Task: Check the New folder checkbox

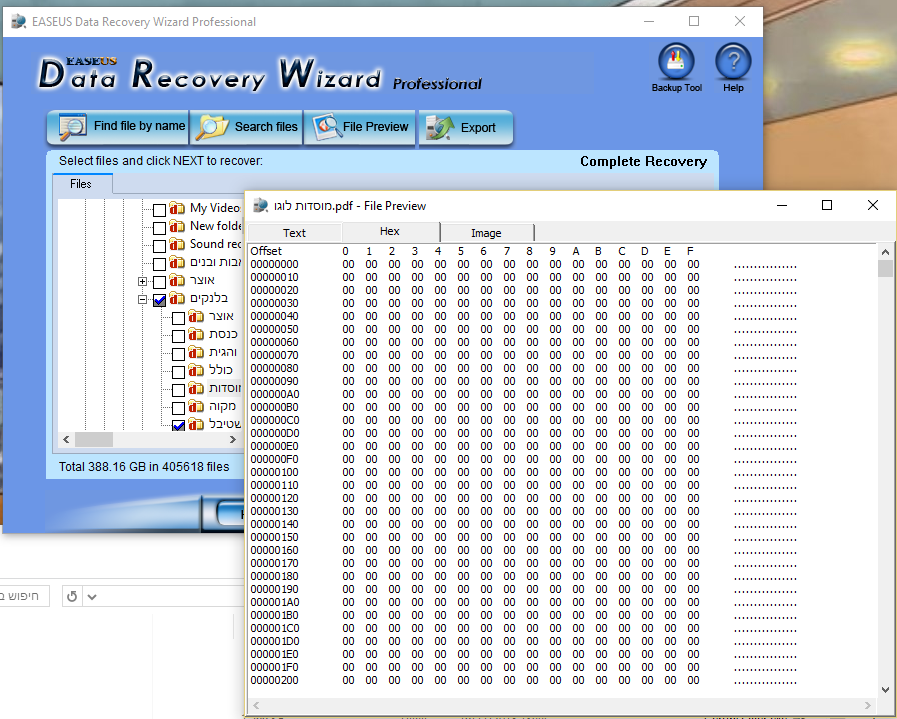Action: pyautogui.click(x=160, y=228)
